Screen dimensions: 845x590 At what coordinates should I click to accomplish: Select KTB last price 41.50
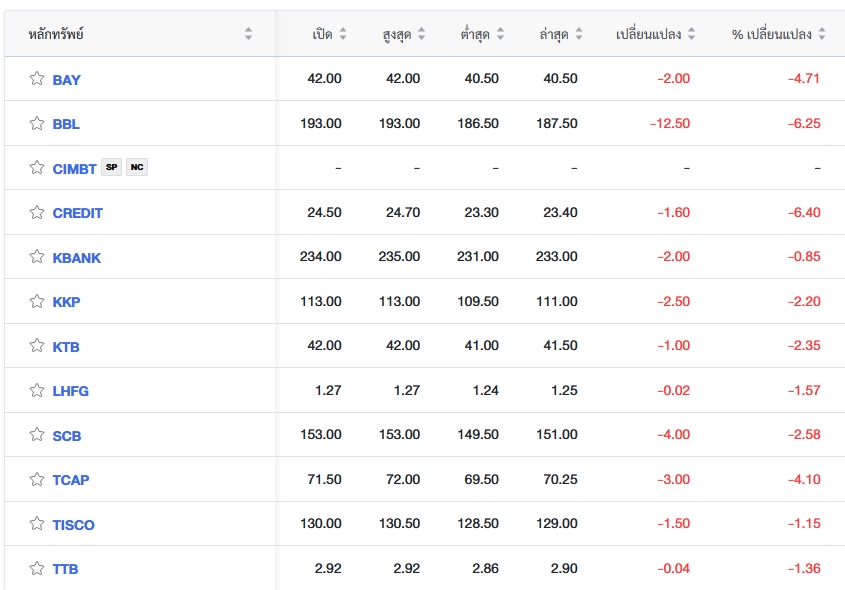(560, 345)
